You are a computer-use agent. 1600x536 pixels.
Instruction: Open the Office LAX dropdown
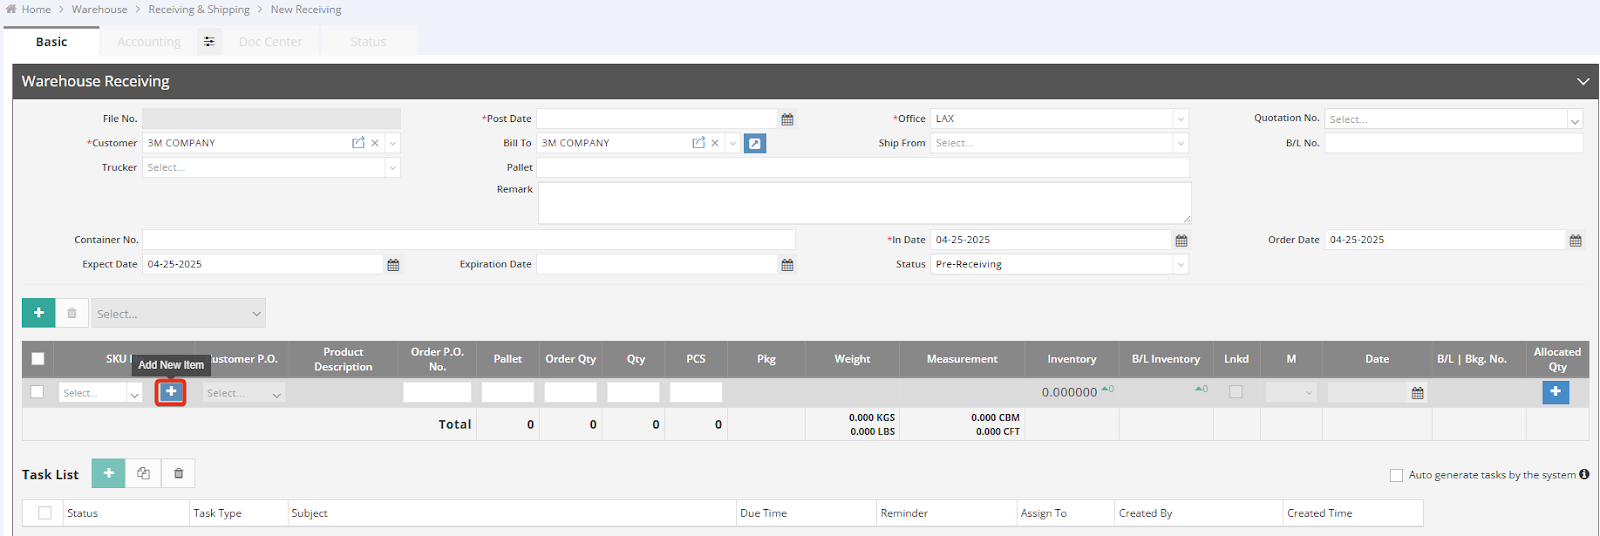point(1180,119)
